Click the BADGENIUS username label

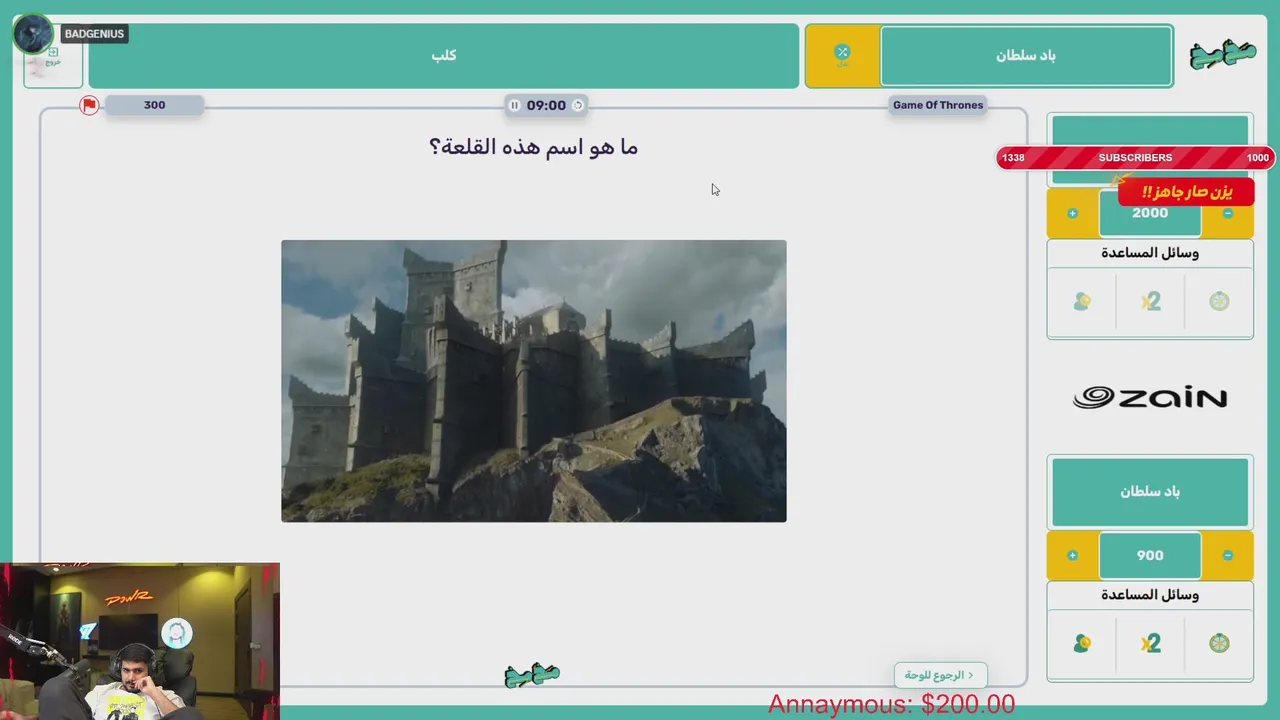[94, 34]
